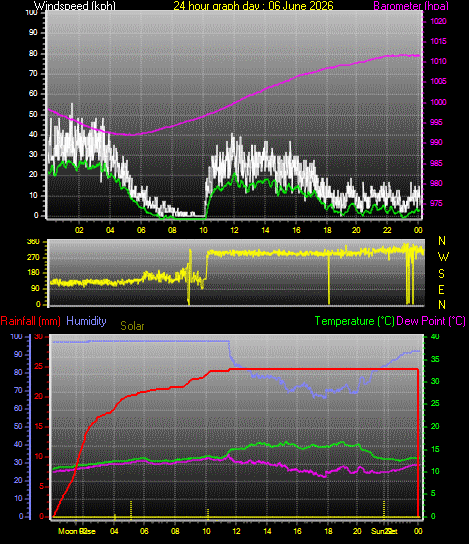Click the 06 hour tick on wind graph
The width and height of the screenshot is (469, 544).
click(141, 230)
